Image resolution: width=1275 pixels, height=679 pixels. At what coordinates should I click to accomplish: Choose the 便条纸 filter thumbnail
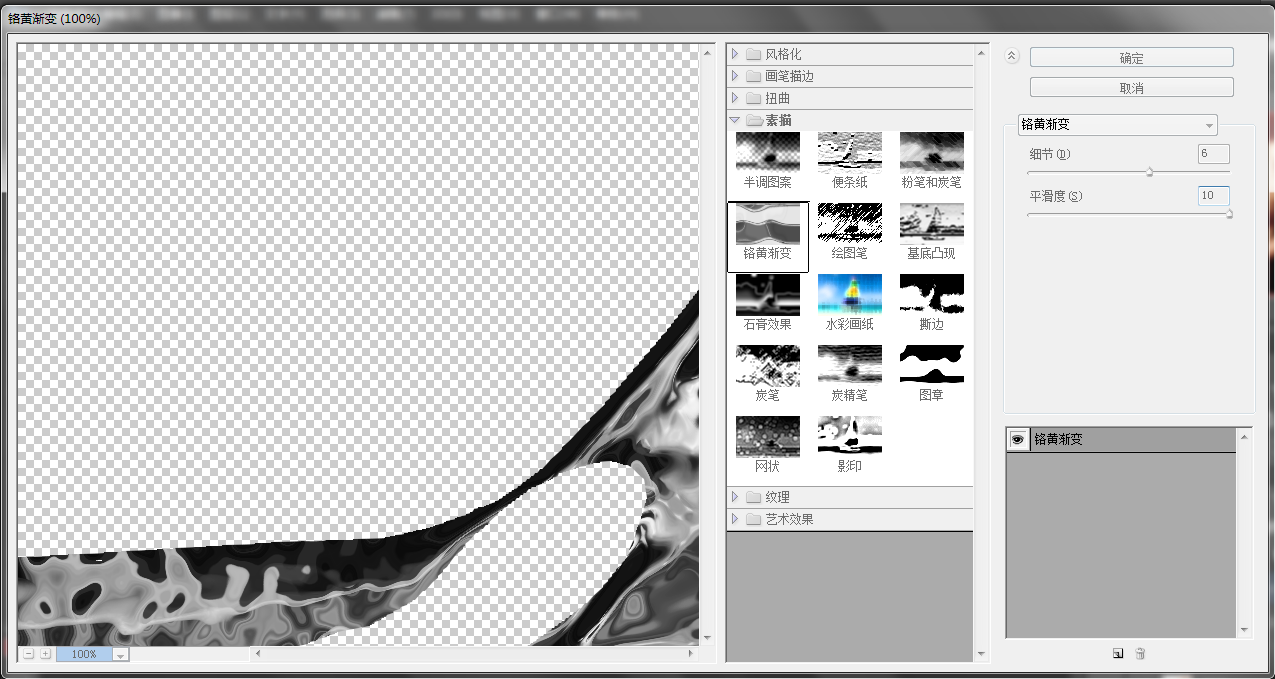point(849,152)
